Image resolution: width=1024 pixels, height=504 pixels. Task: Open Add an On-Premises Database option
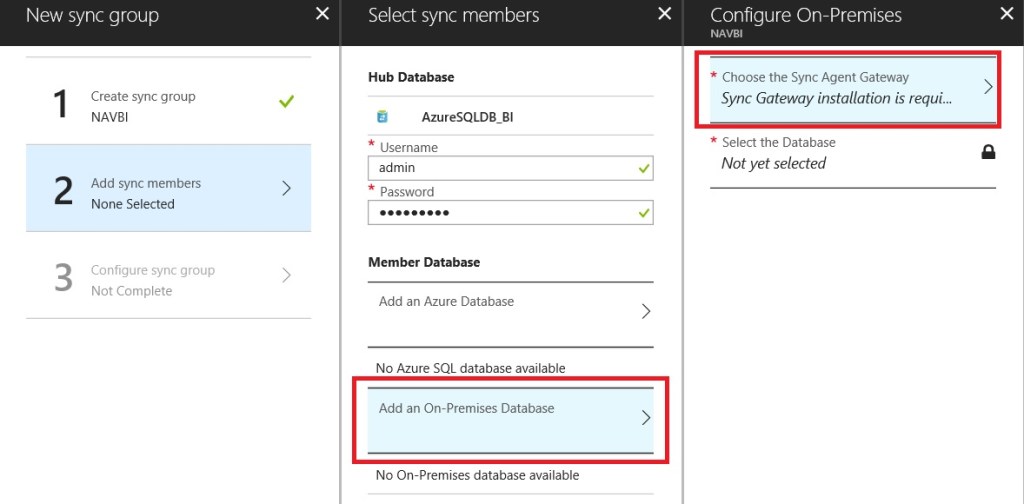coord(511,420)
